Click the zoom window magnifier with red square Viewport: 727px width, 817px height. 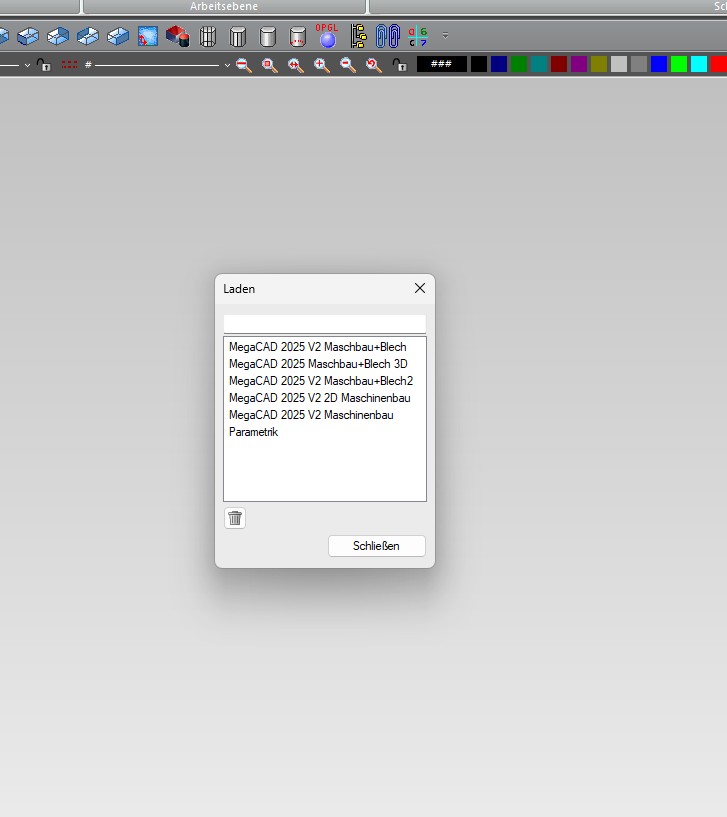coord(269,65)
